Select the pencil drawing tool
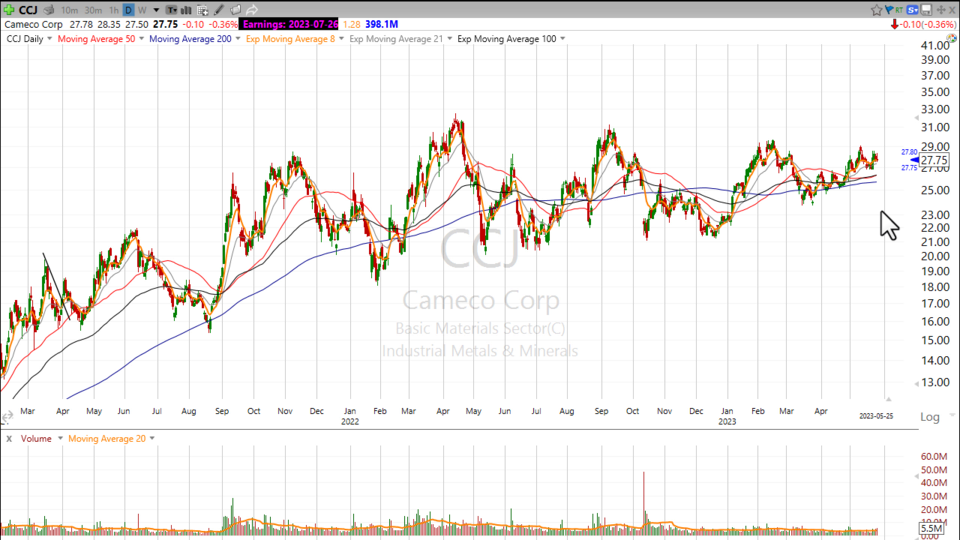This screenshot has width=960, height=540. click(219, 10)
